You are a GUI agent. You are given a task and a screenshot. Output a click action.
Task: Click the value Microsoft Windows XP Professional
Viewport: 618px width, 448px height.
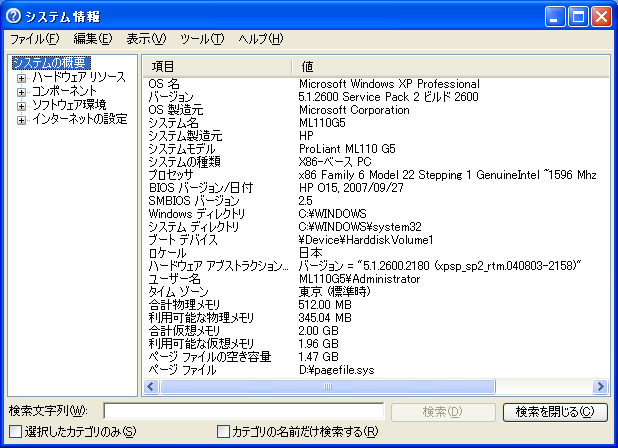tap(389, 84)
